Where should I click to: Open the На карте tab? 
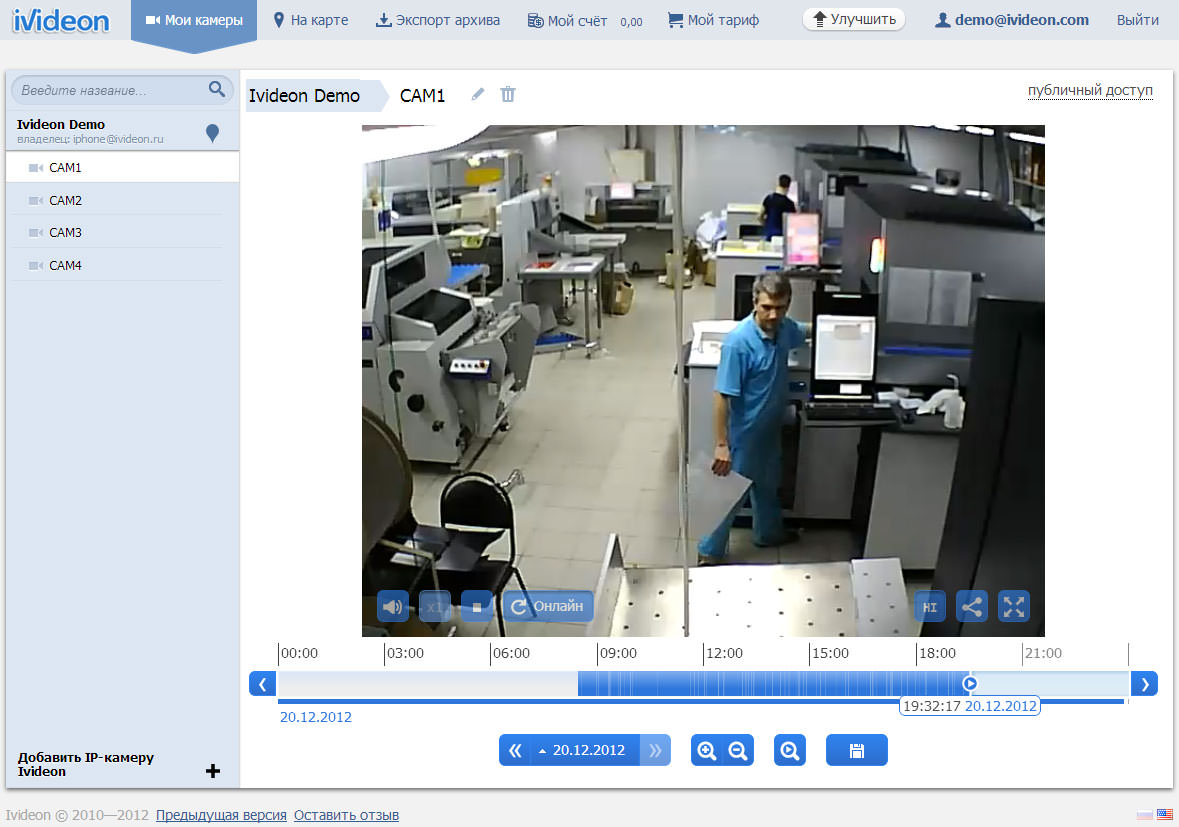click(311, 20)
